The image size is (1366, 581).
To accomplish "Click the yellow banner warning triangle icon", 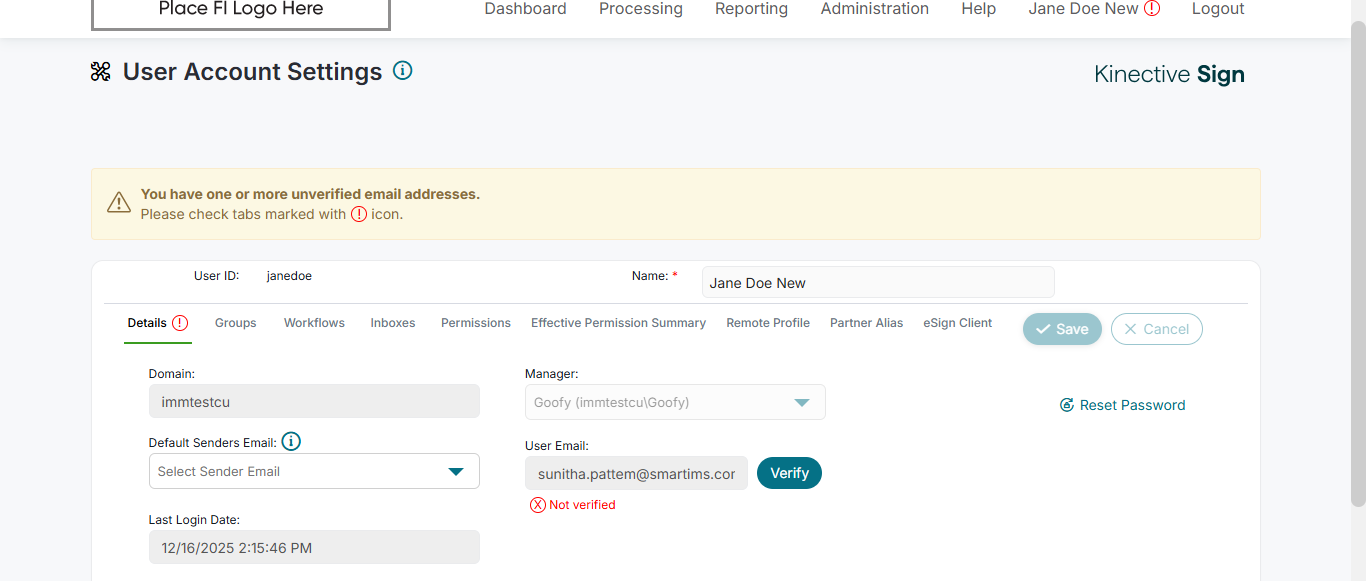I will (119, 203).
